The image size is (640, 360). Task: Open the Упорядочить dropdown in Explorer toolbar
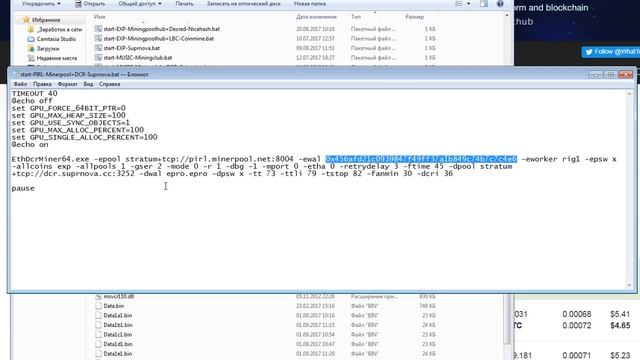41,4
